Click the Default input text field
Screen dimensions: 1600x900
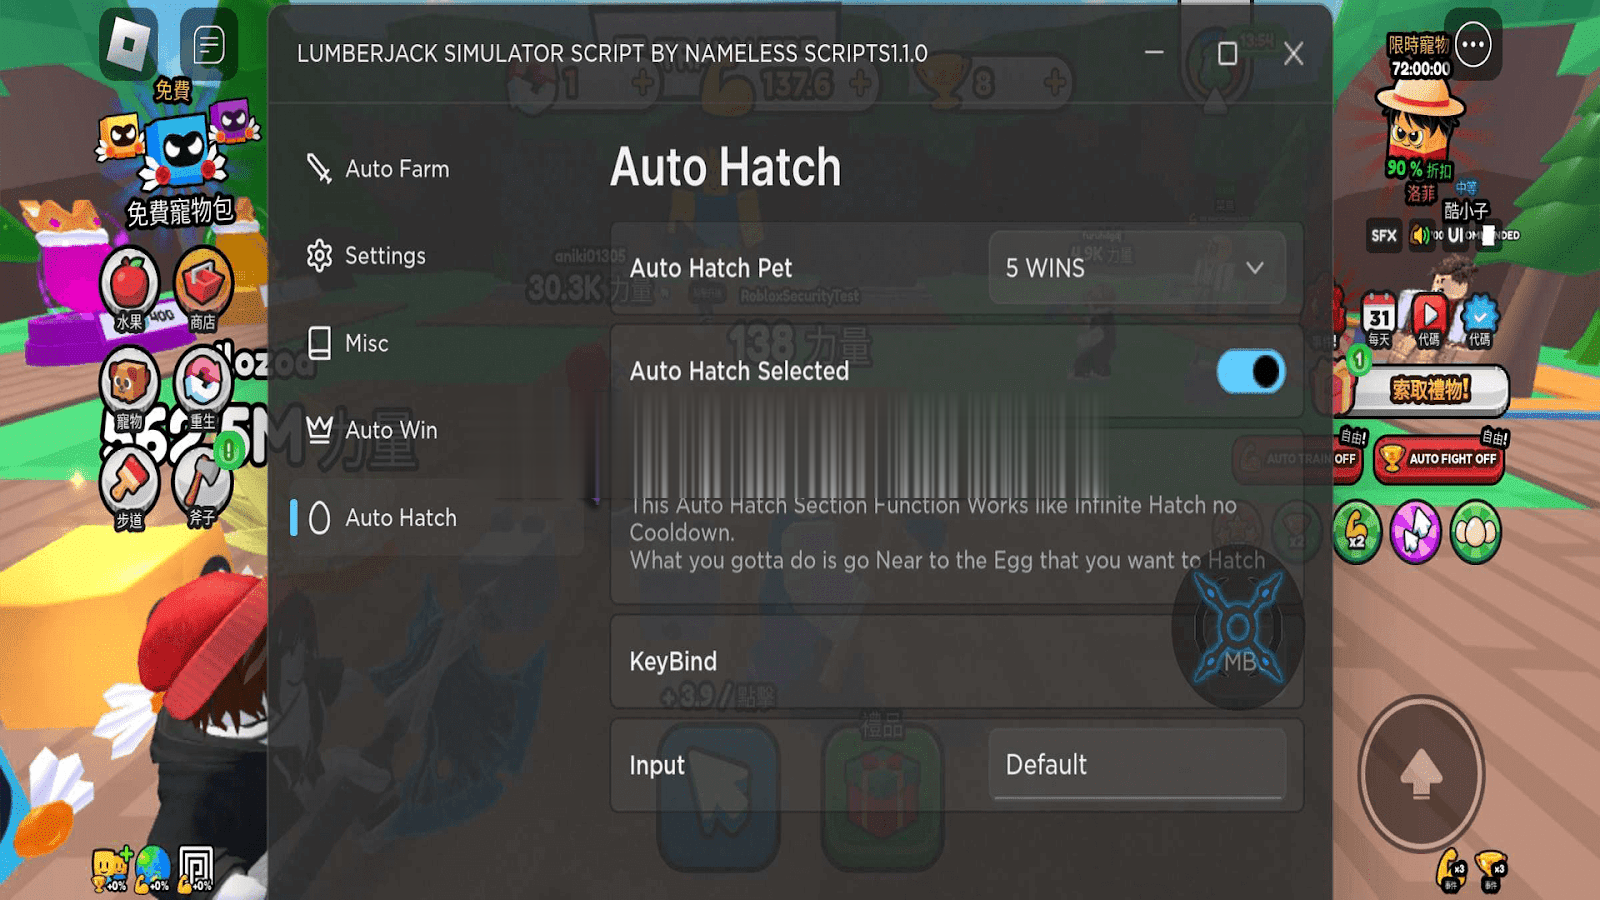coord(1137,765)
